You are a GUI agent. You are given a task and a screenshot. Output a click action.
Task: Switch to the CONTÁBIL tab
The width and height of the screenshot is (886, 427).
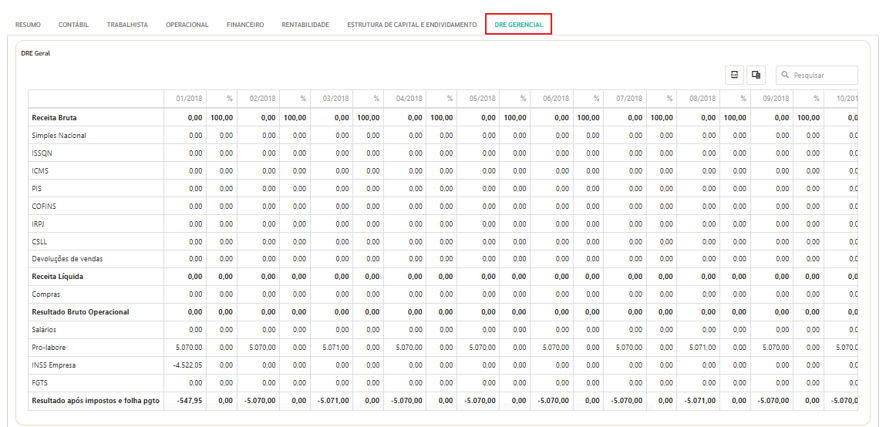click(x=73, y=25)
